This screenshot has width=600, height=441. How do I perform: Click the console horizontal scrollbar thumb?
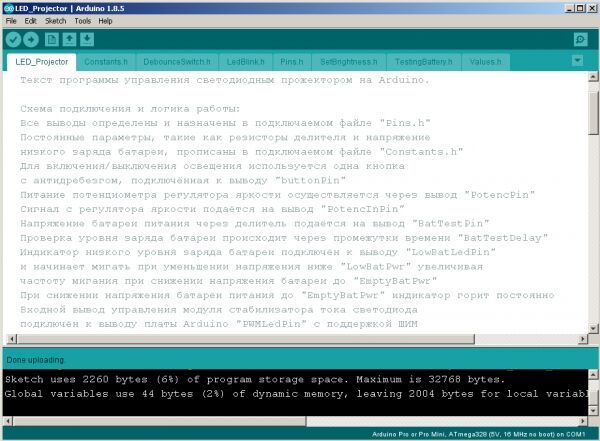click(x=160, y=421)
